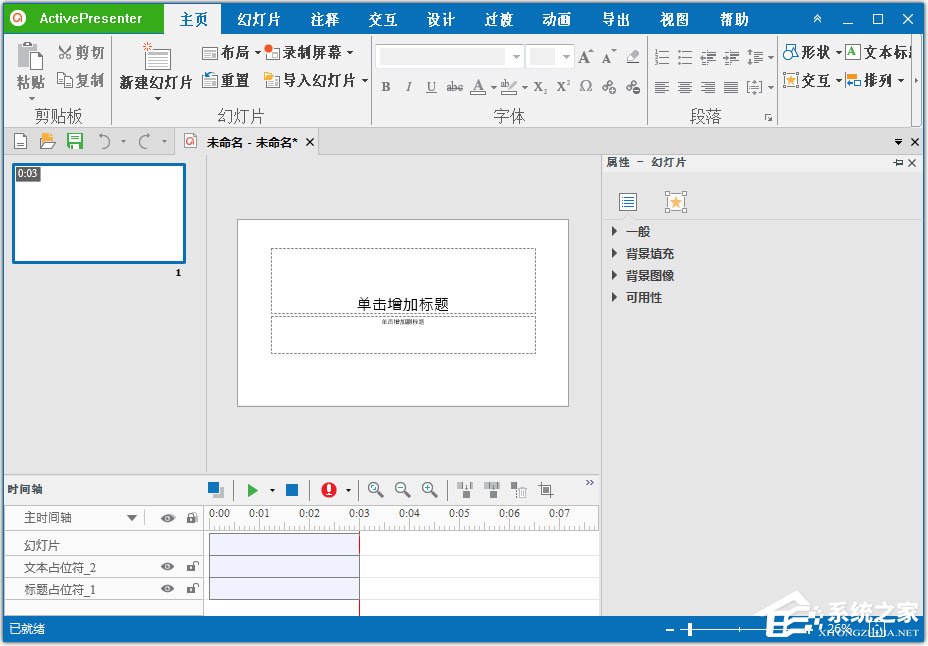The width and height of the screenshot is (928, 646).
Task: Toggle strikethrough formatting
Action: coord(455,87)
